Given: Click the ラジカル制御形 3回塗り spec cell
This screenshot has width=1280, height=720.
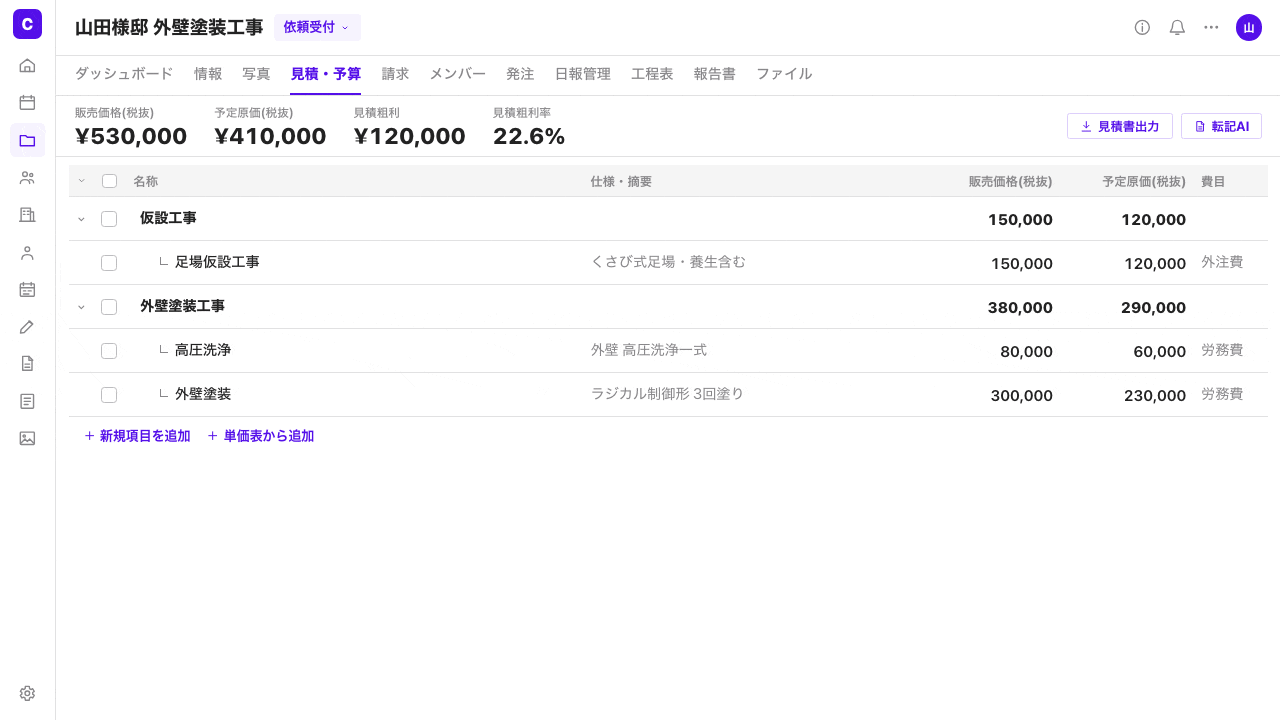Looking at the screenshot, I should (668, 394).
